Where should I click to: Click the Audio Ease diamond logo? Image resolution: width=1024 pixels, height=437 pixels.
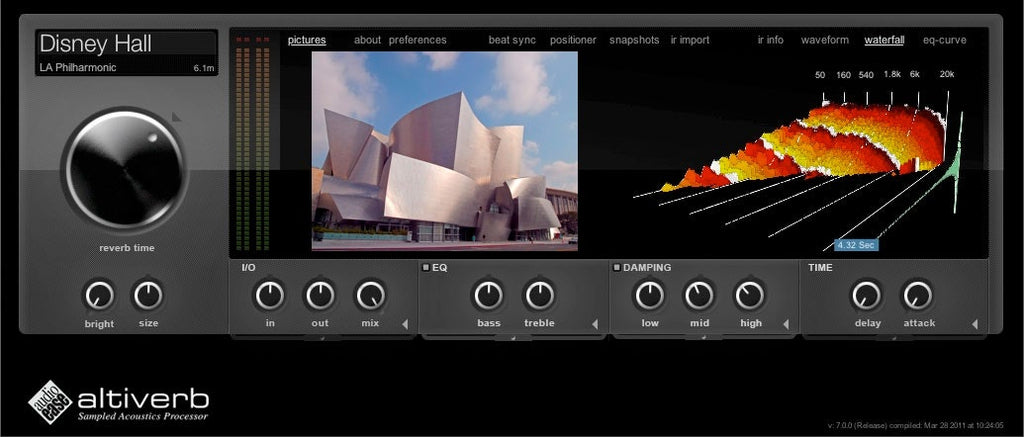click(x=50, y=402)
